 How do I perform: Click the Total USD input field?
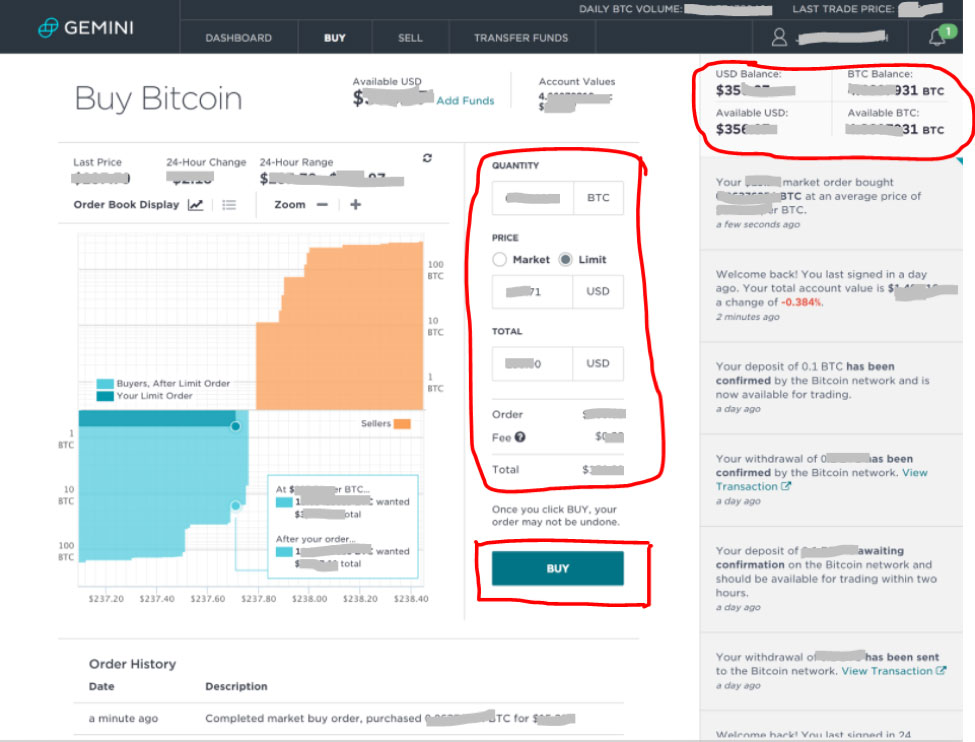532,363
